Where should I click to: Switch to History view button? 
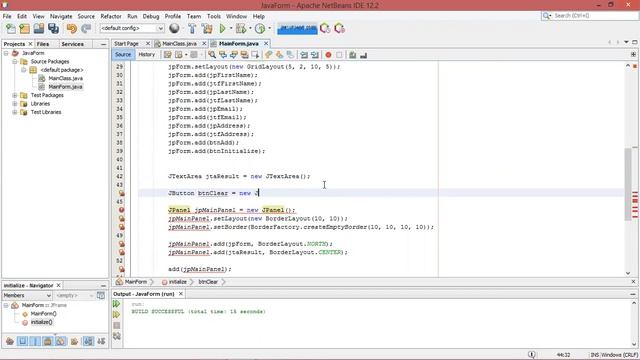147,55
